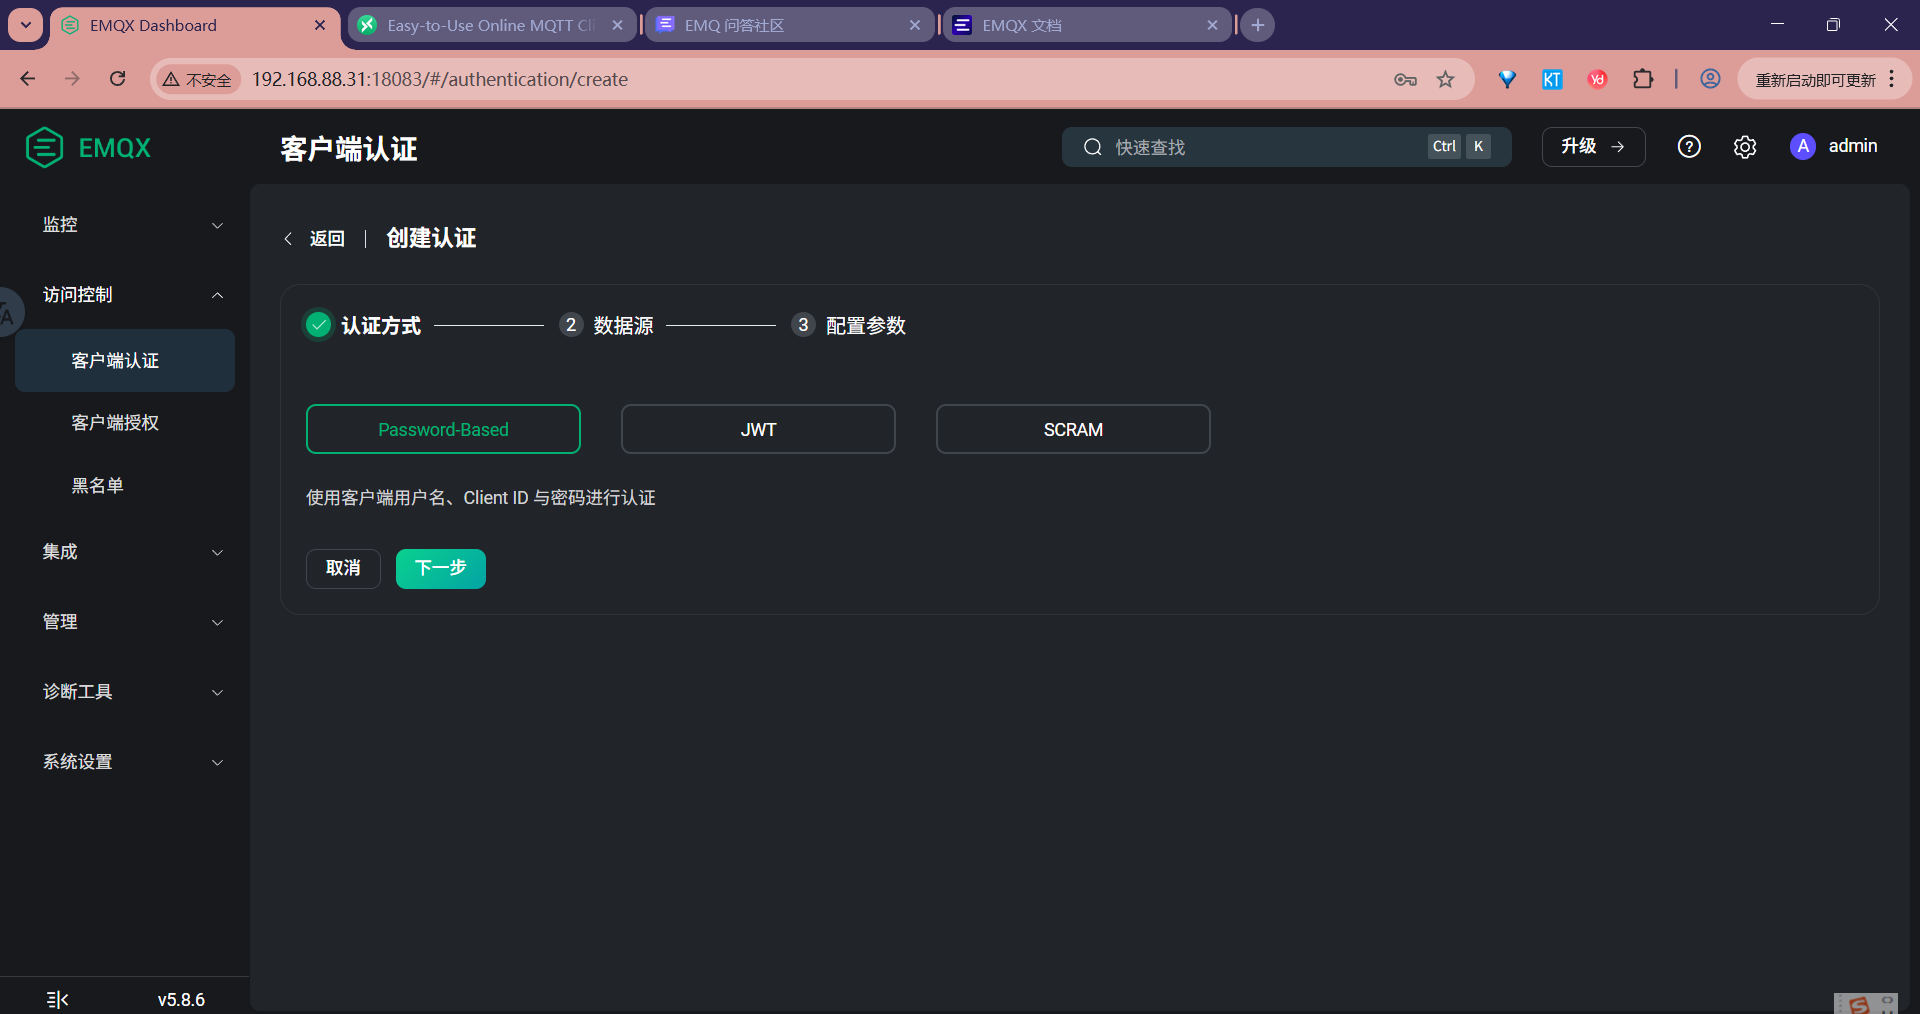Click the 返回 link
Screen dimensions: 1920x1014
coord(327,238)
